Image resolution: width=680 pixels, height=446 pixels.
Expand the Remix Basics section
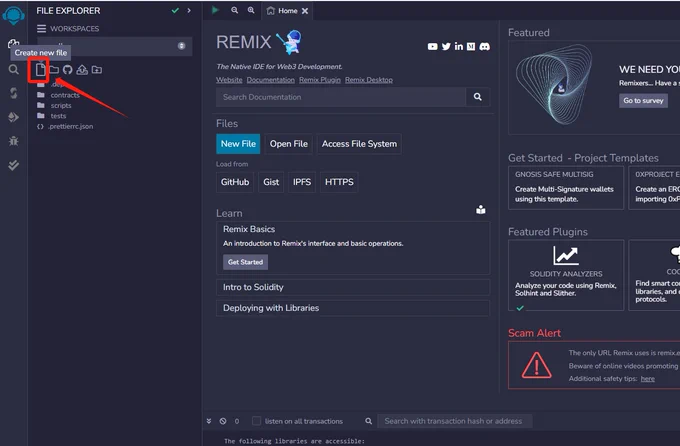249,229
